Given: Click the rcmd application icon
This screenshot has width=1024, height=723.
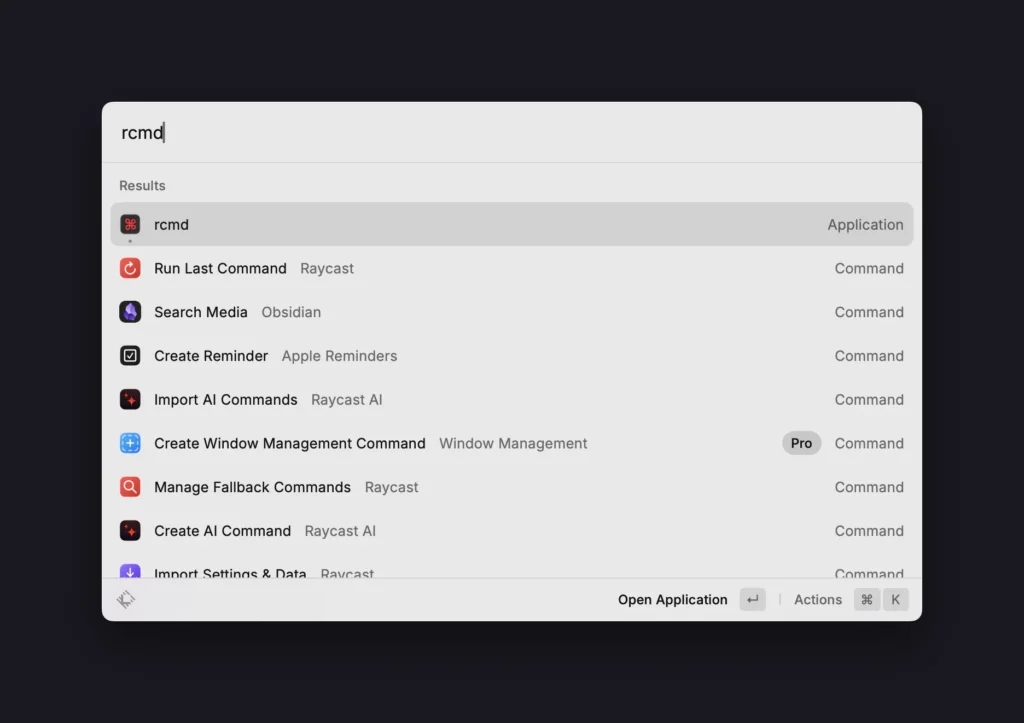Looking at the screenshot, I should click(x=130, y=225).
